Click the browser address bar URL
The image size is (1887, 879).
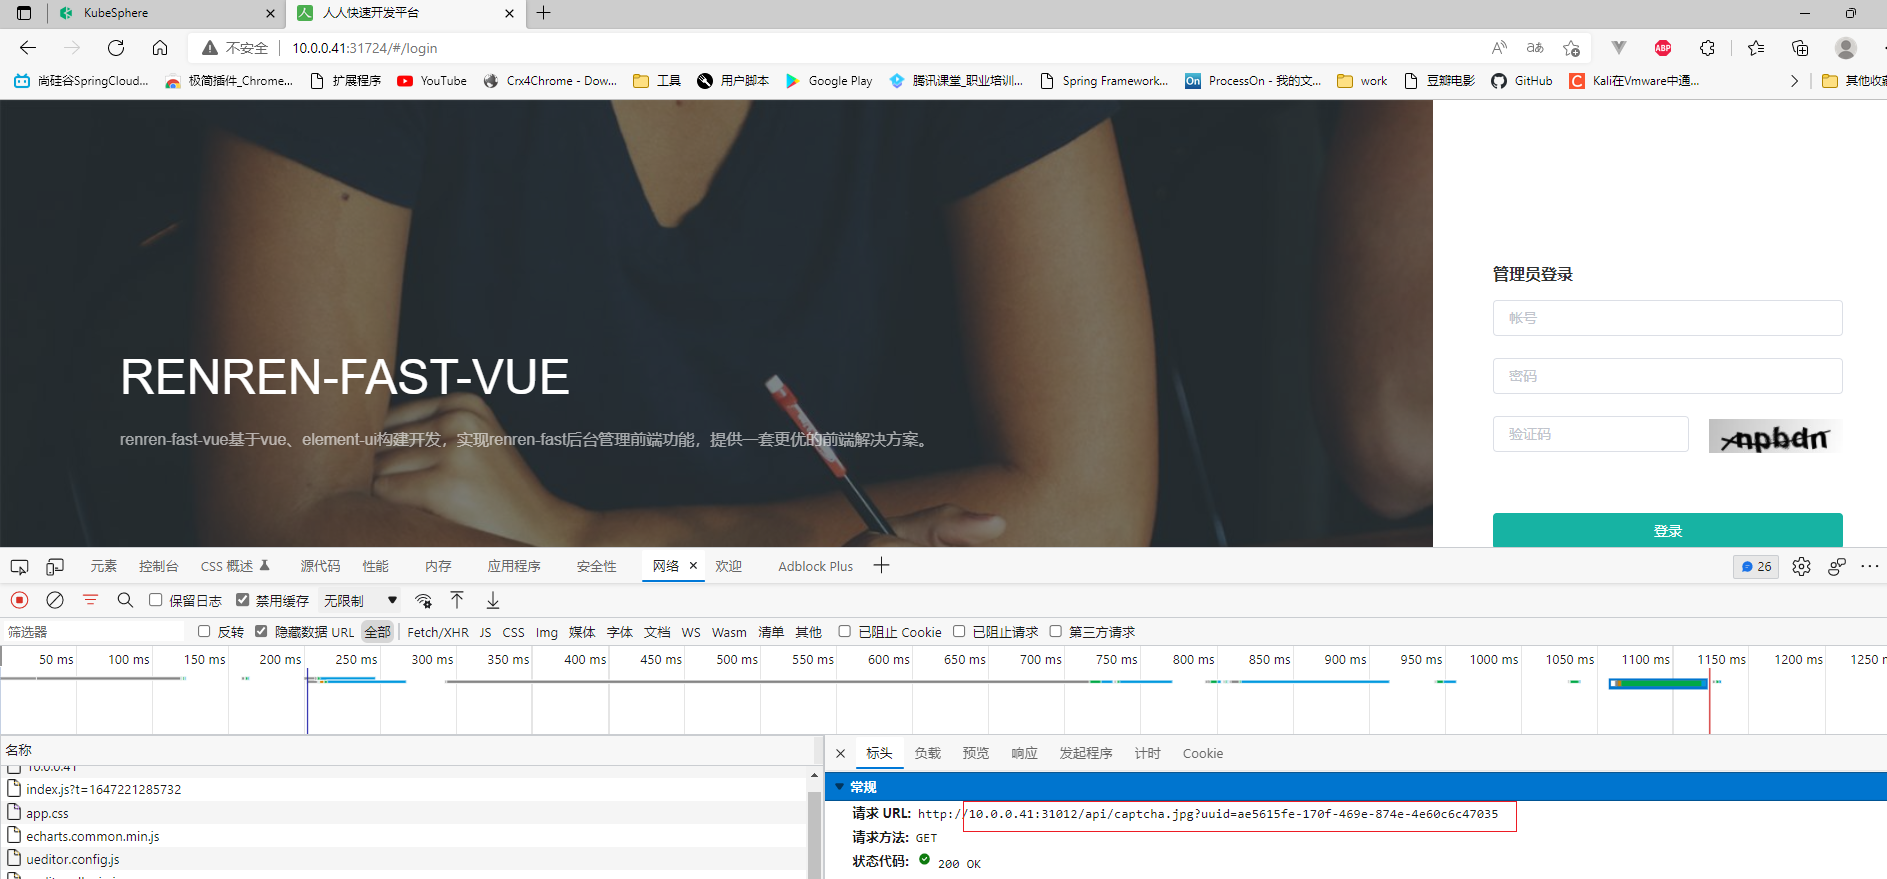(x=365, y=48)
